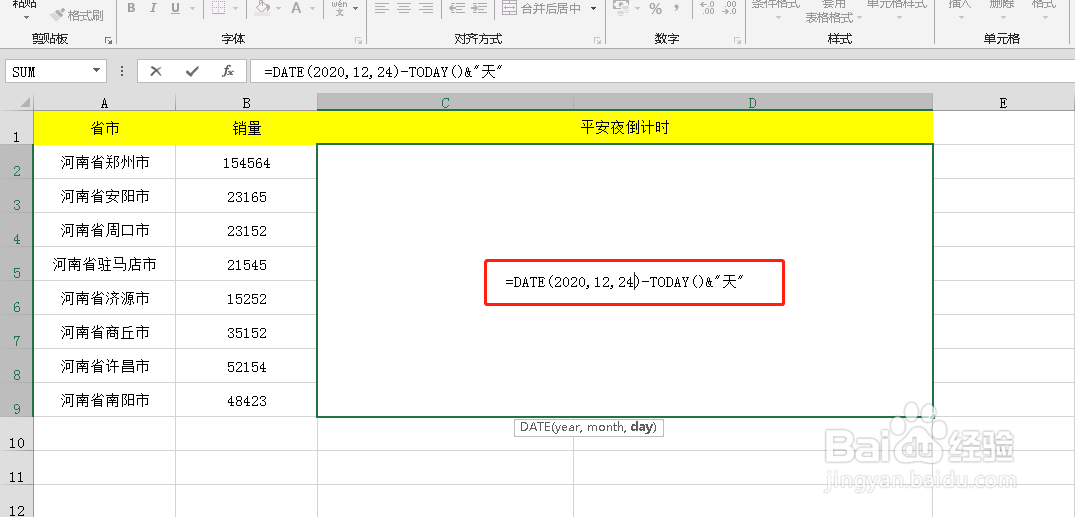This screenshot has height=517, width=1075.
Task: Select column A header
Action: tap(104, 102)
